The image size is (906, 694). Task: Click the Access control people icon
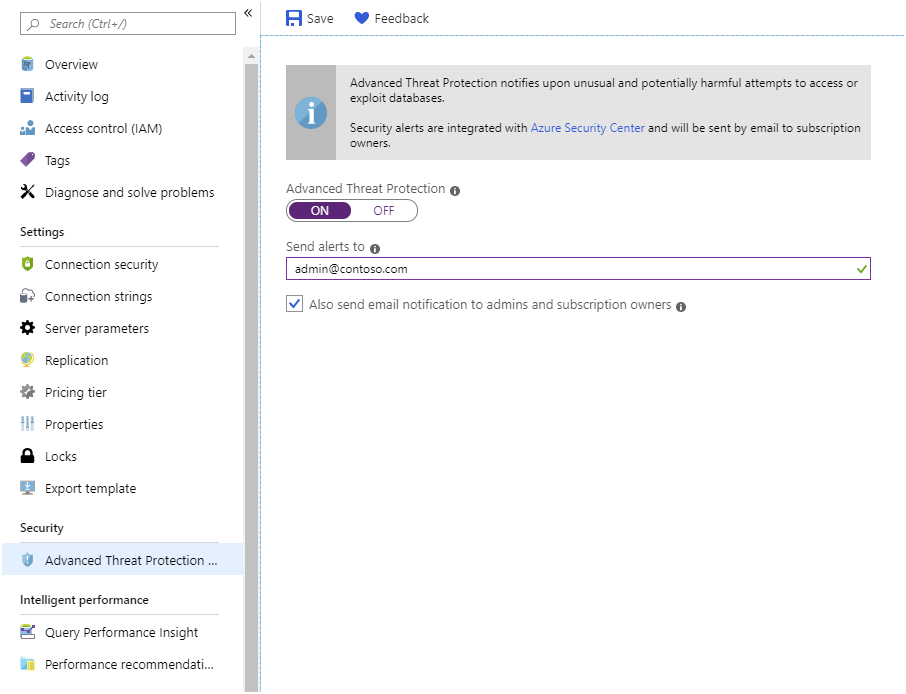coord(27,128)
